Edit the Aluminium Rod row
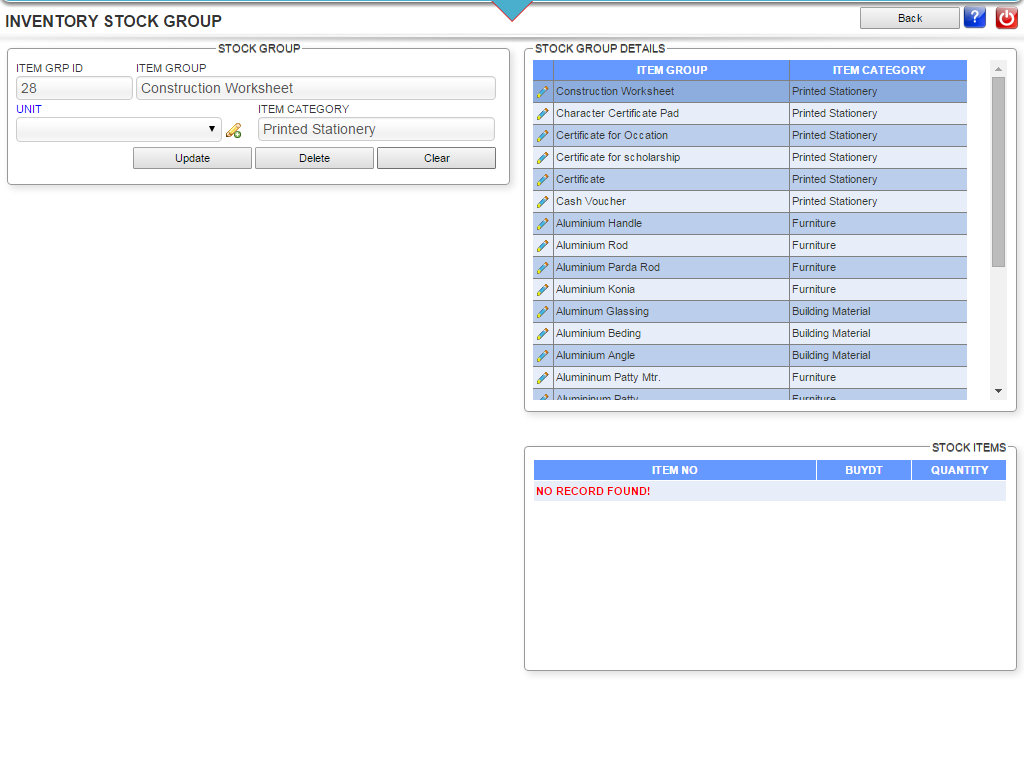Image resolution: width=1024 pixels, height=768 pixels. click(x=543, y=246)
